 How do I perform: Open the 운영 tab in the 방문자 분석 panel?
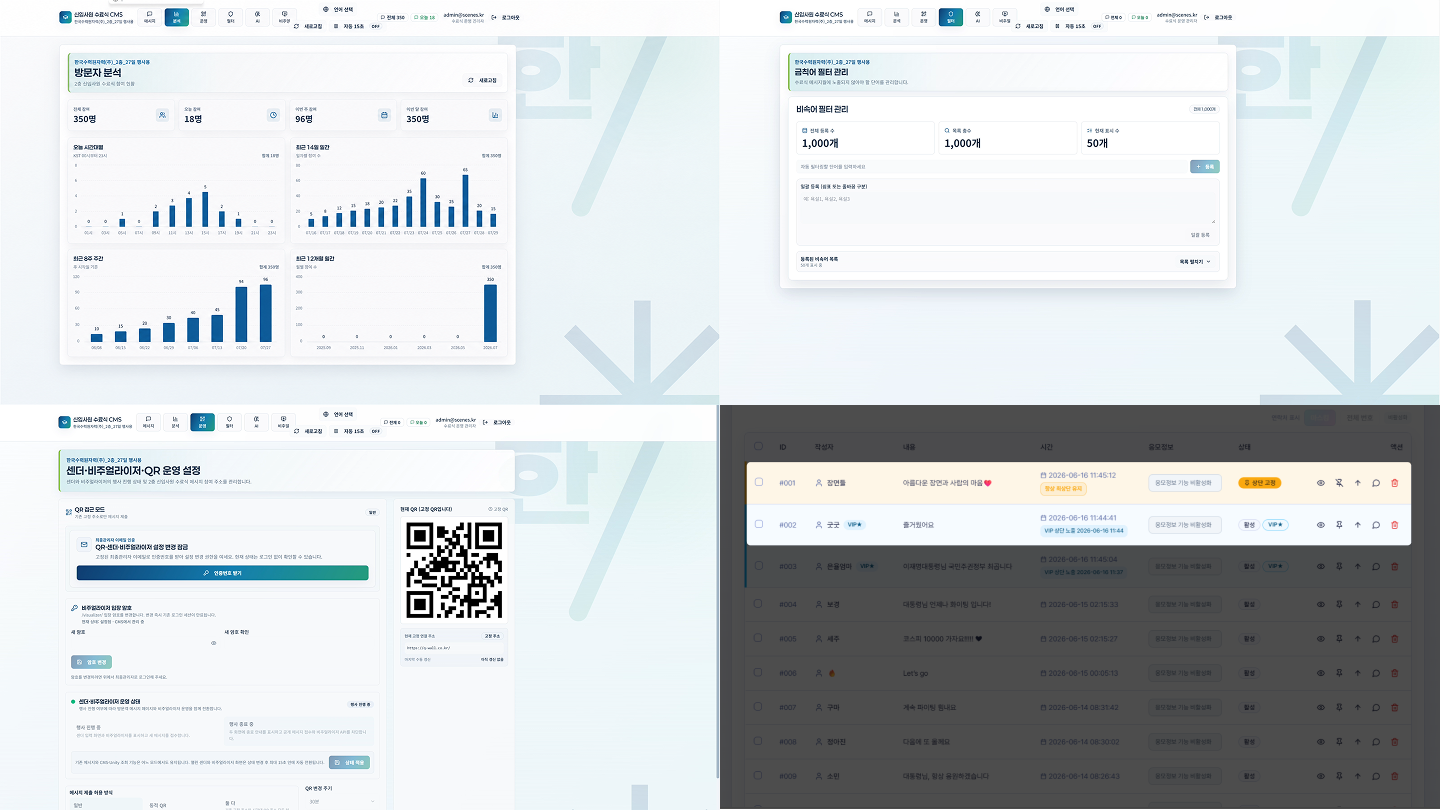203,17
